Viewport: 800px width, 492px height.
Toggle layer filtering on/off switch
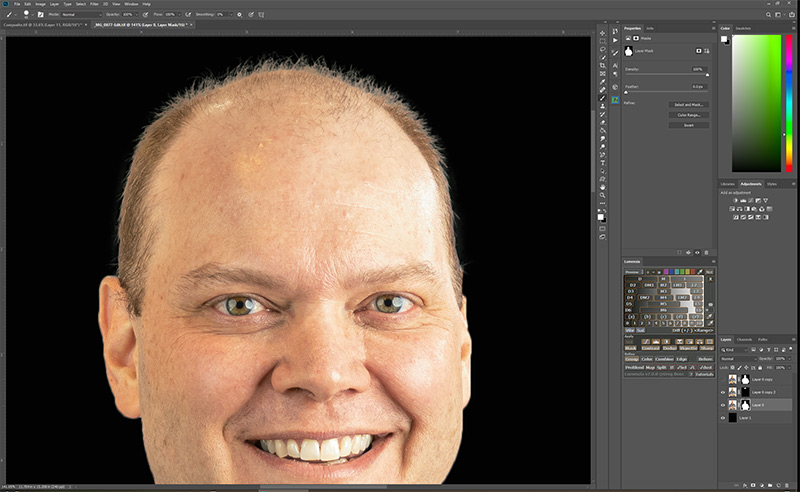click(790, 349)
